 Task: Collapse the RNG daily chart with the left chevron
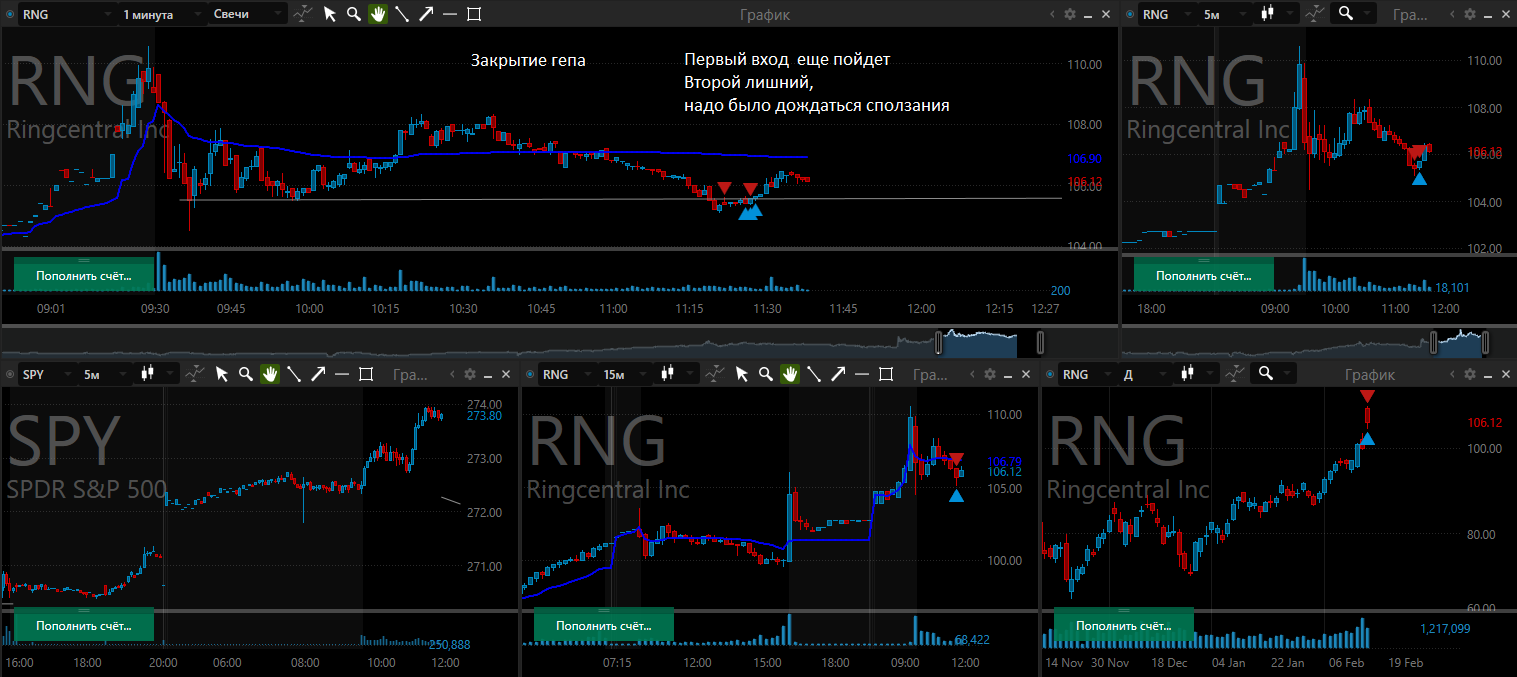tap(1454, 374)
